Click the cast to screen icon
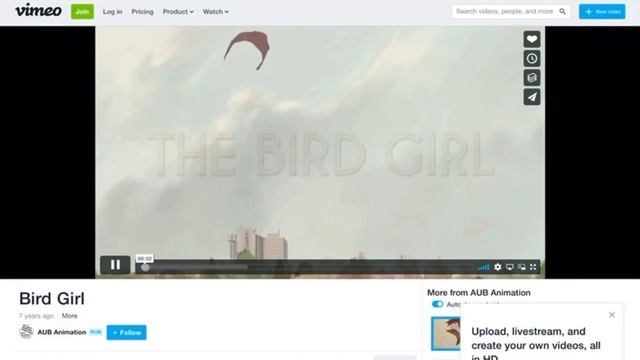 tap(509, 267)
